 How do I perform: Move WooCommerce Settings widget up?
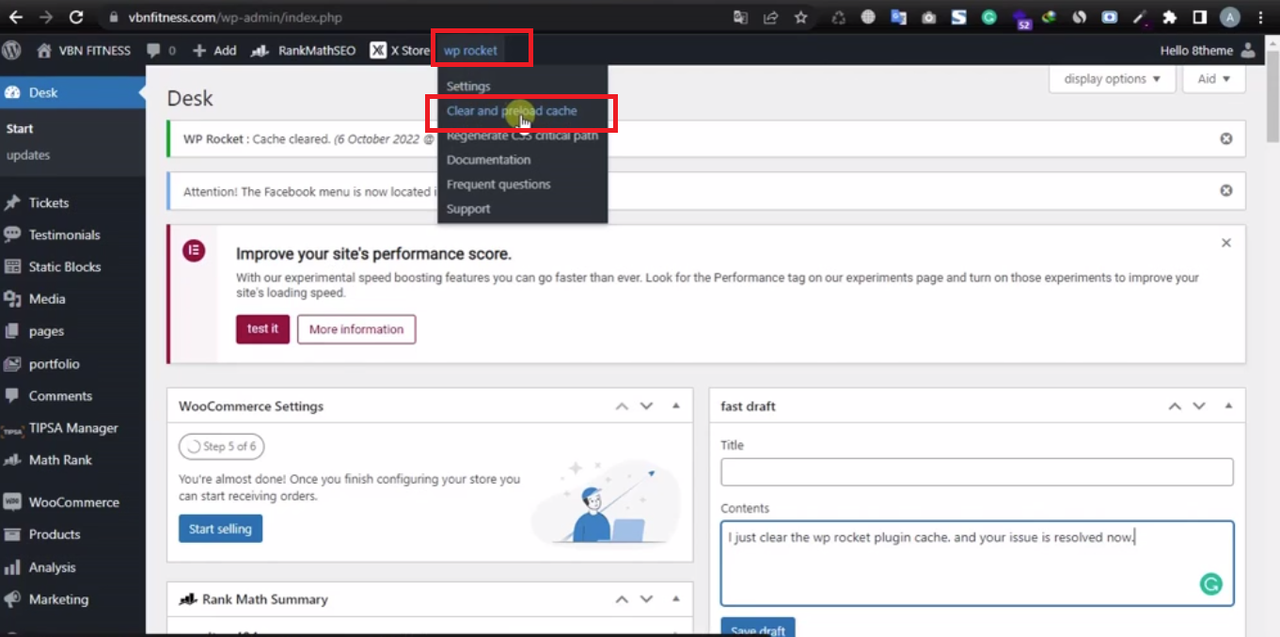pos(622,406)
